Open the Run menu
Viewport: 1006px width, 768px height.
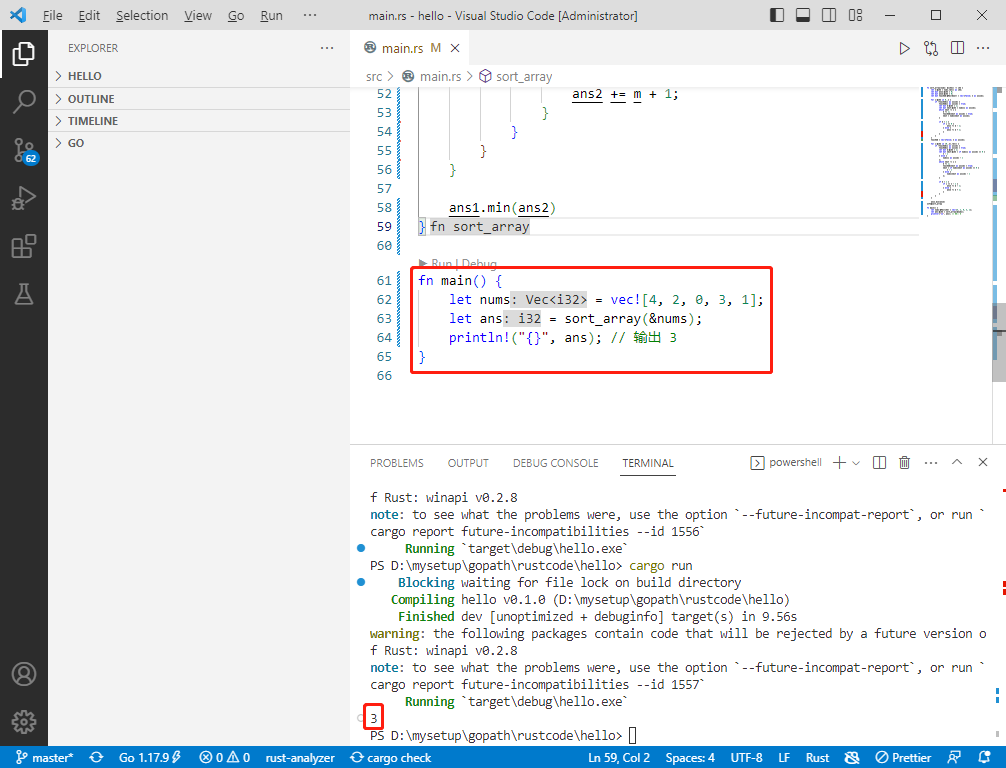click(x=271, y=15)
